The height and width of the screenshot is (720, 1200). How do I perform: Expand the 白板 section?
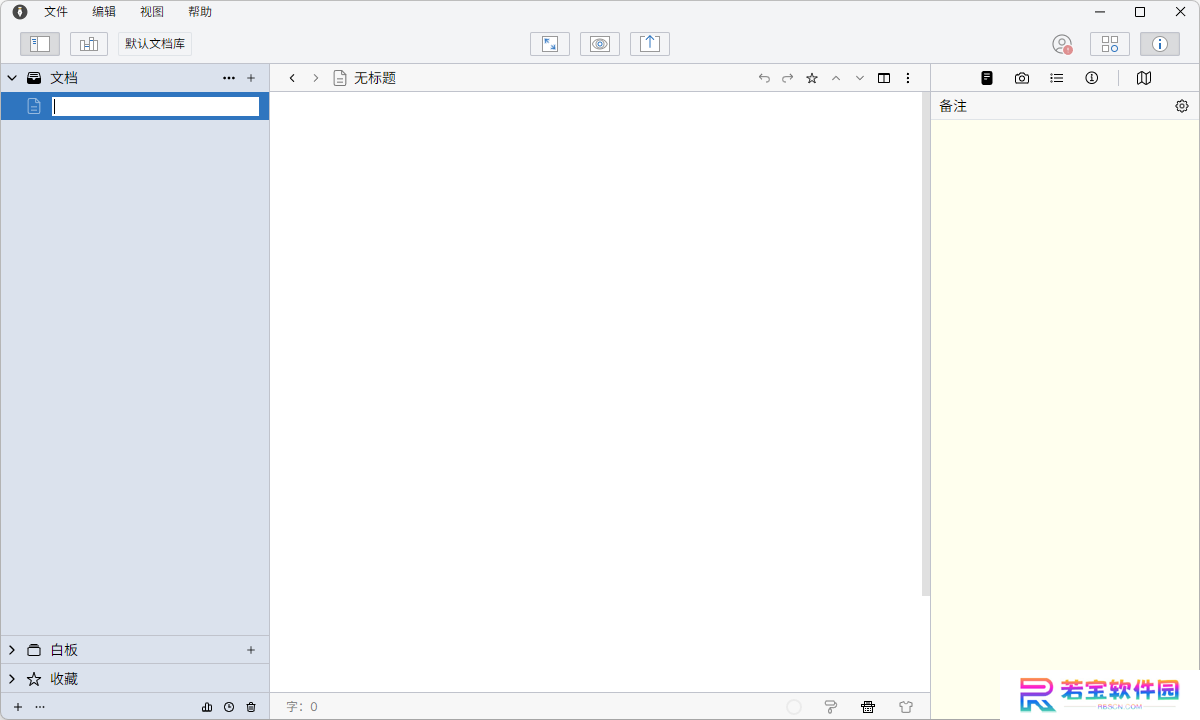pyautogui.click(x=12, y=650)
